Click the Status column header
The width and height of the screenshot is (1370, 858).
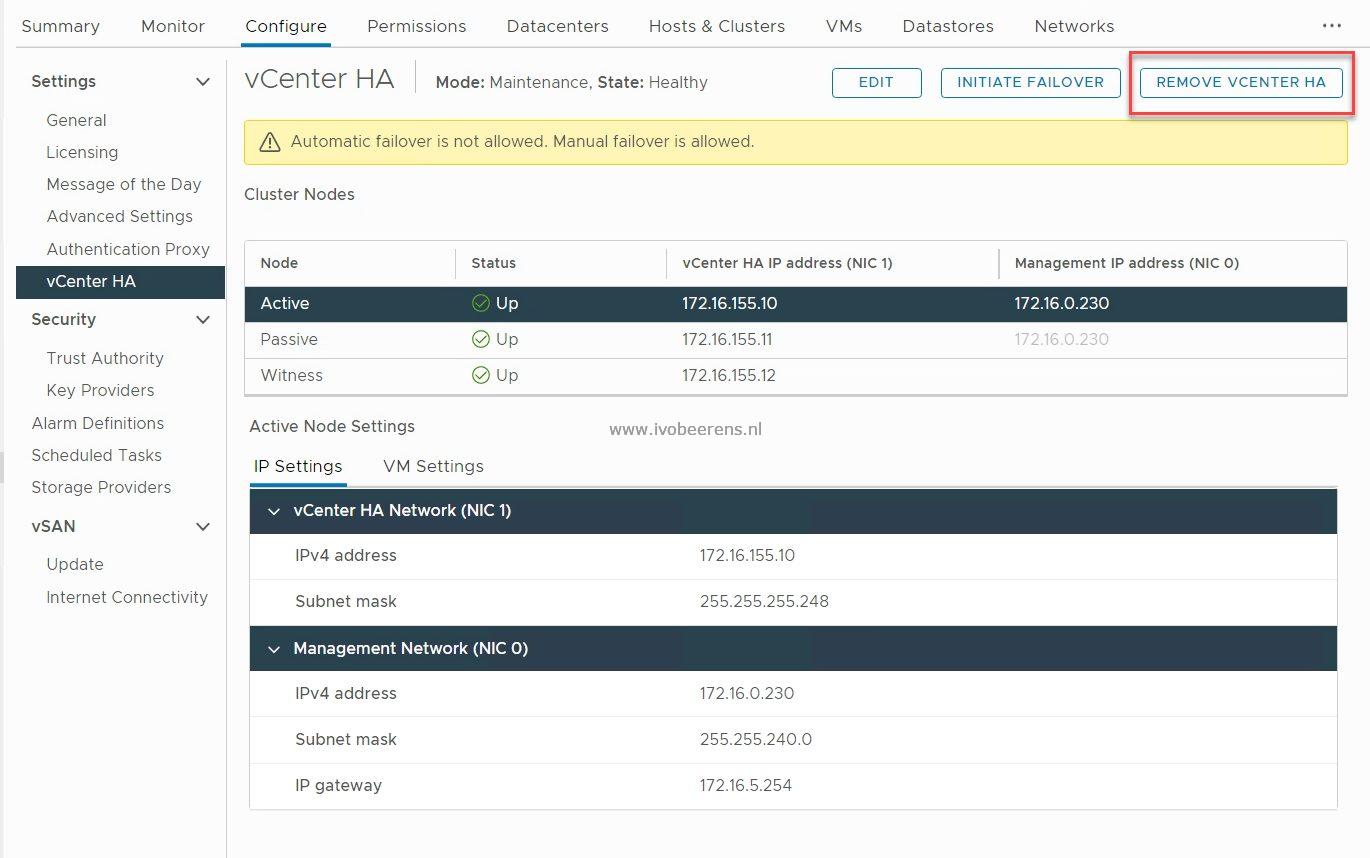click(494, 263)
